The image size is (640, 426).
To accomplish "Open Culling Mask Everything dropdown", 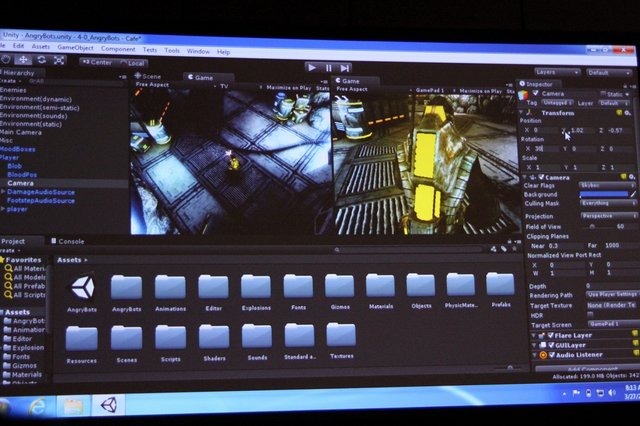I will 608,203.
